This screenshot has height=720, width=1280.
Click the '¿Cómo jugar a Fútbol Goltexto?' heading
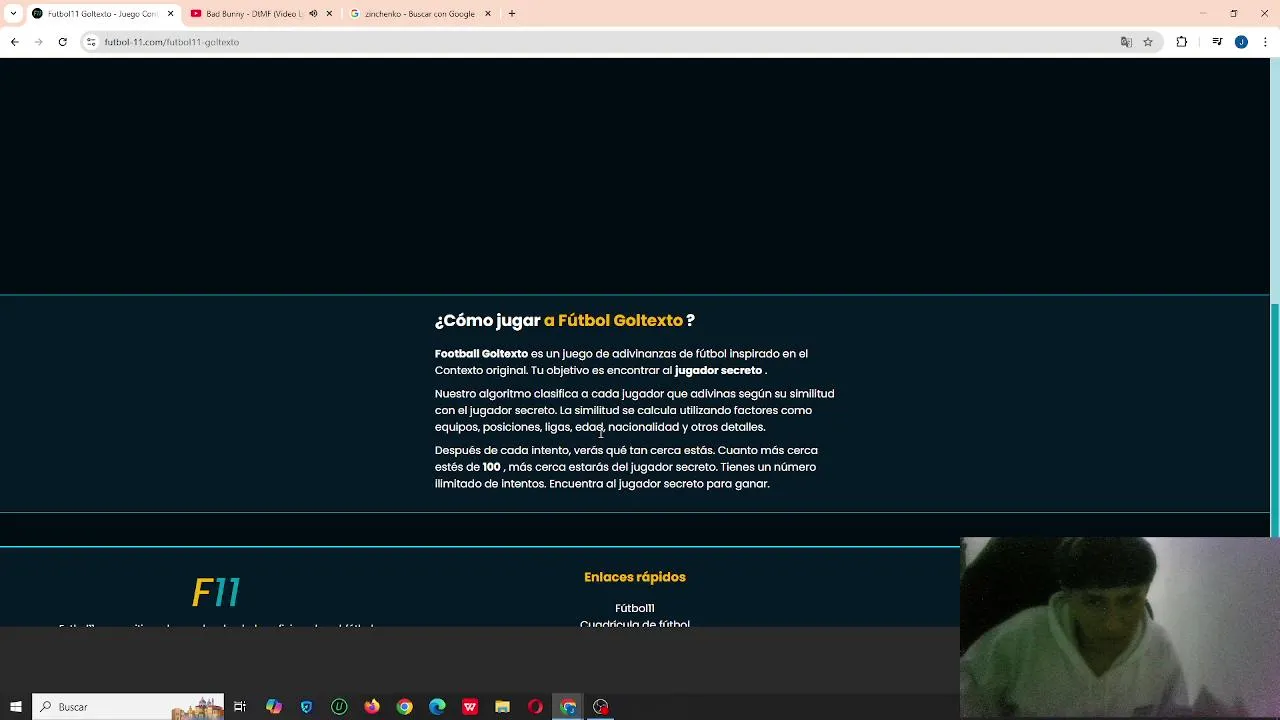[x=564, y=321]
